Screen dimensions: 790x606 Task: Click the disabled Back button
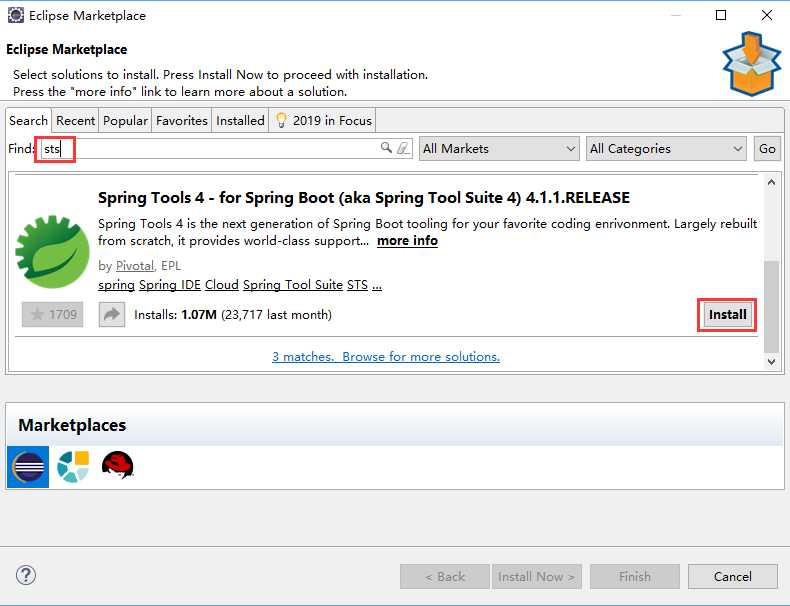point(445,576)
